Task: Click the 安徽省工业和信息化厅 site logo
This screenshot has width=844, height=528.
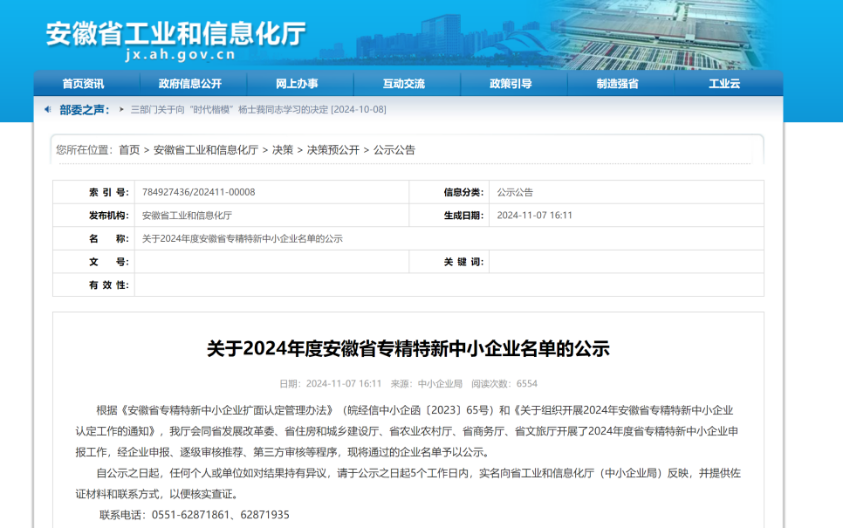Action: point(175,33)
